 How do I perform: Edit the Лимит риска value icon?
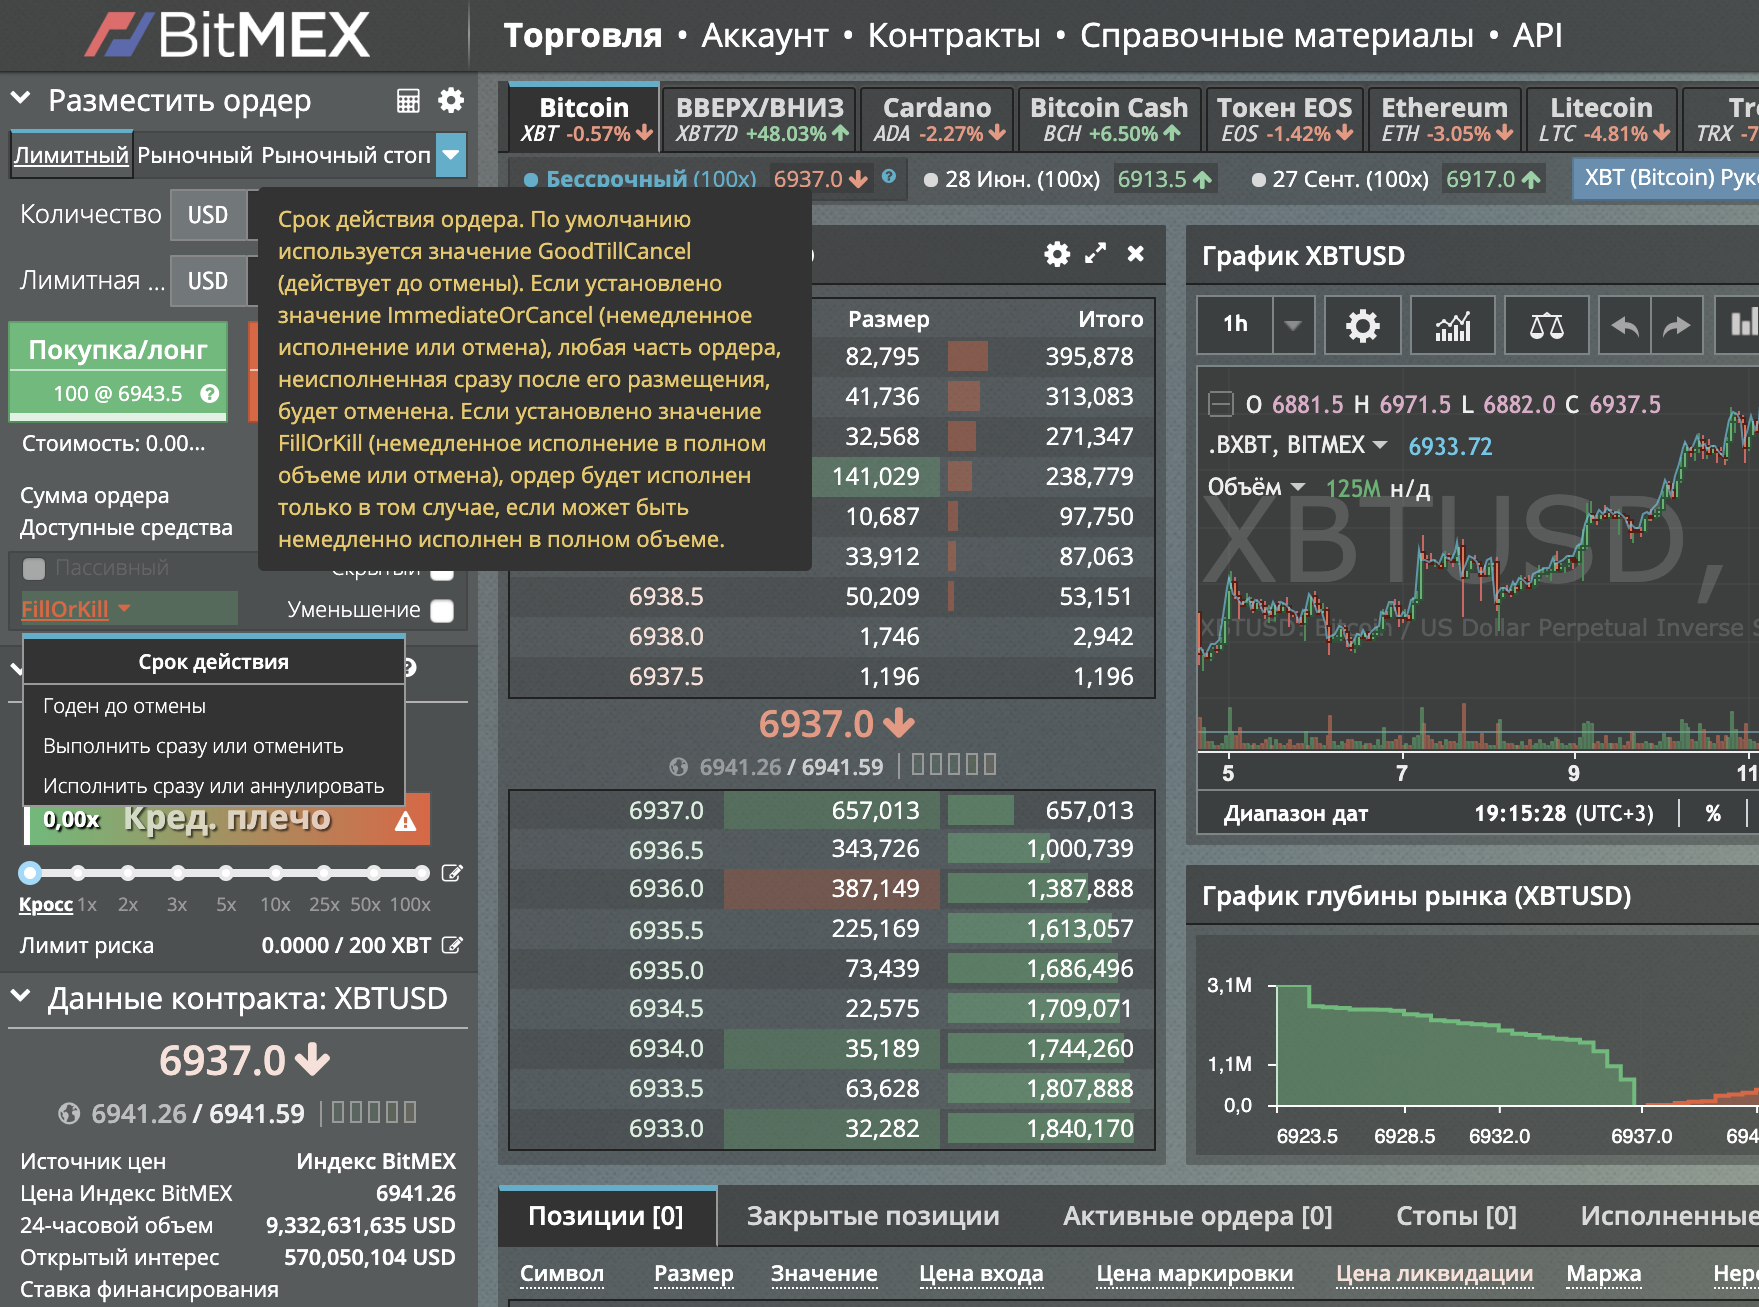pyautogui.click(x=452, y=945)
